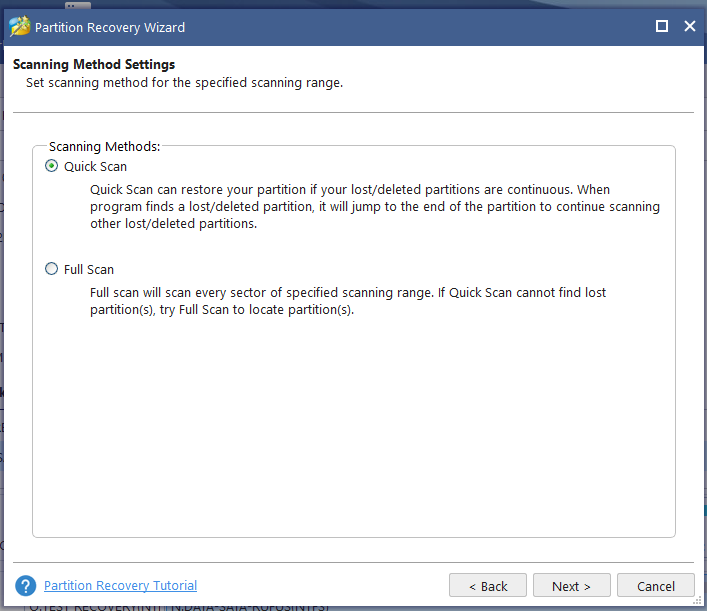Go back with the < Back button
707x611 pixels.
tap(487, 585)
